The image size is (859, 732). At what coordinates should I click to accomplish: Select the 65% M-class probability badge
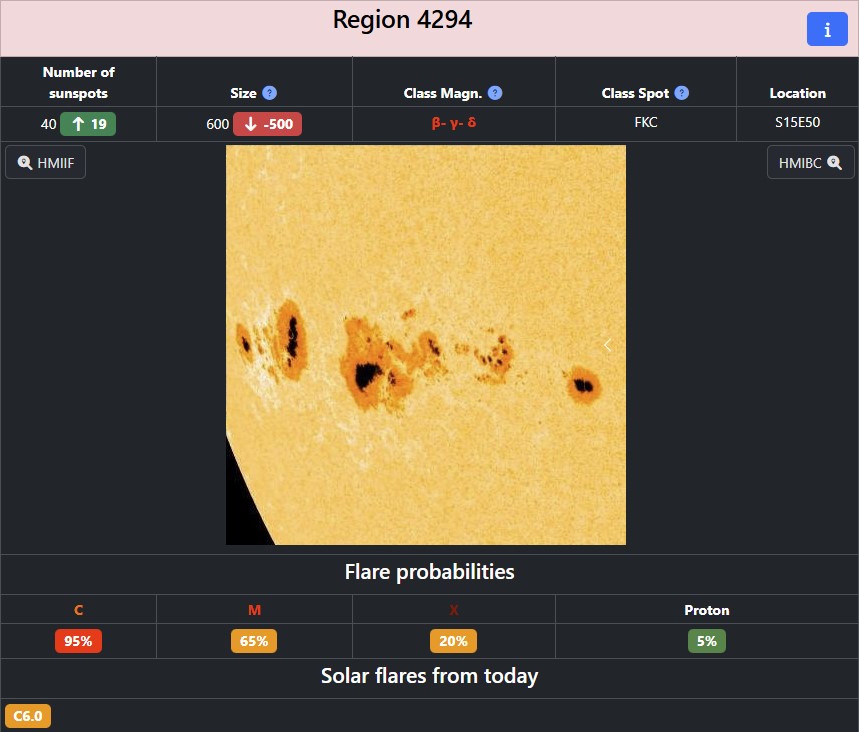[x=254, y=641]
